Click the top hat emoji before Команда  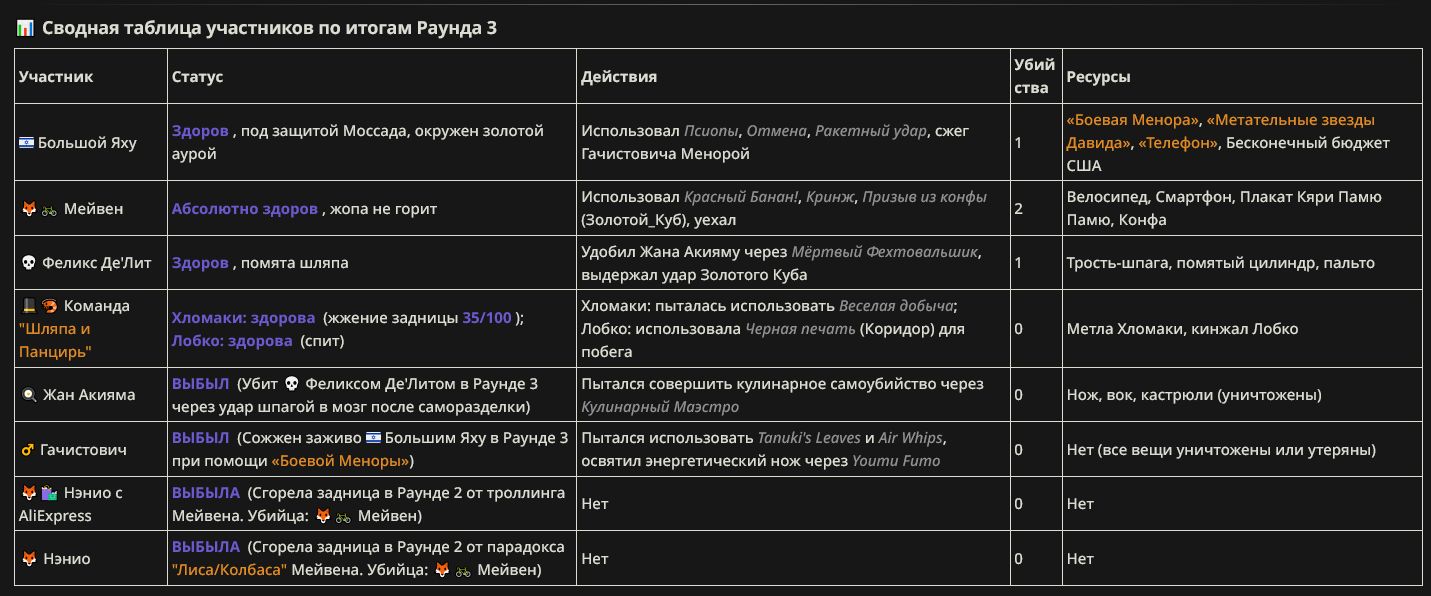coord(28,305)
